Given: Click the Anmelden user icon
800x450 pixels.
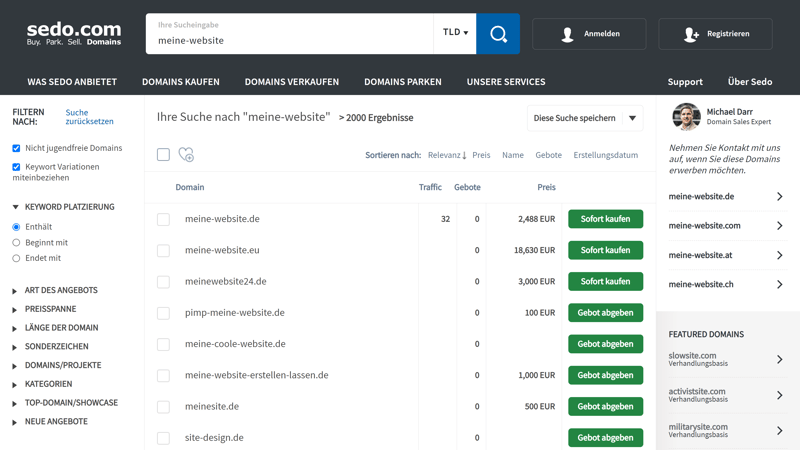Looking at the screenshot, I should (x=567, y=34).
